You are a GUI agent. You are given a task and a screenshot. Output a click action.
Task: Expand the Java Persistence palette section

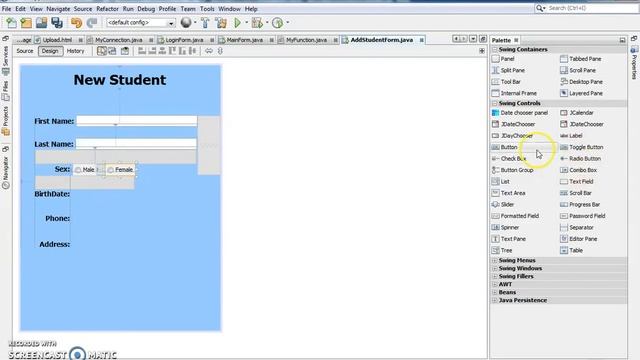pos(494,300)
